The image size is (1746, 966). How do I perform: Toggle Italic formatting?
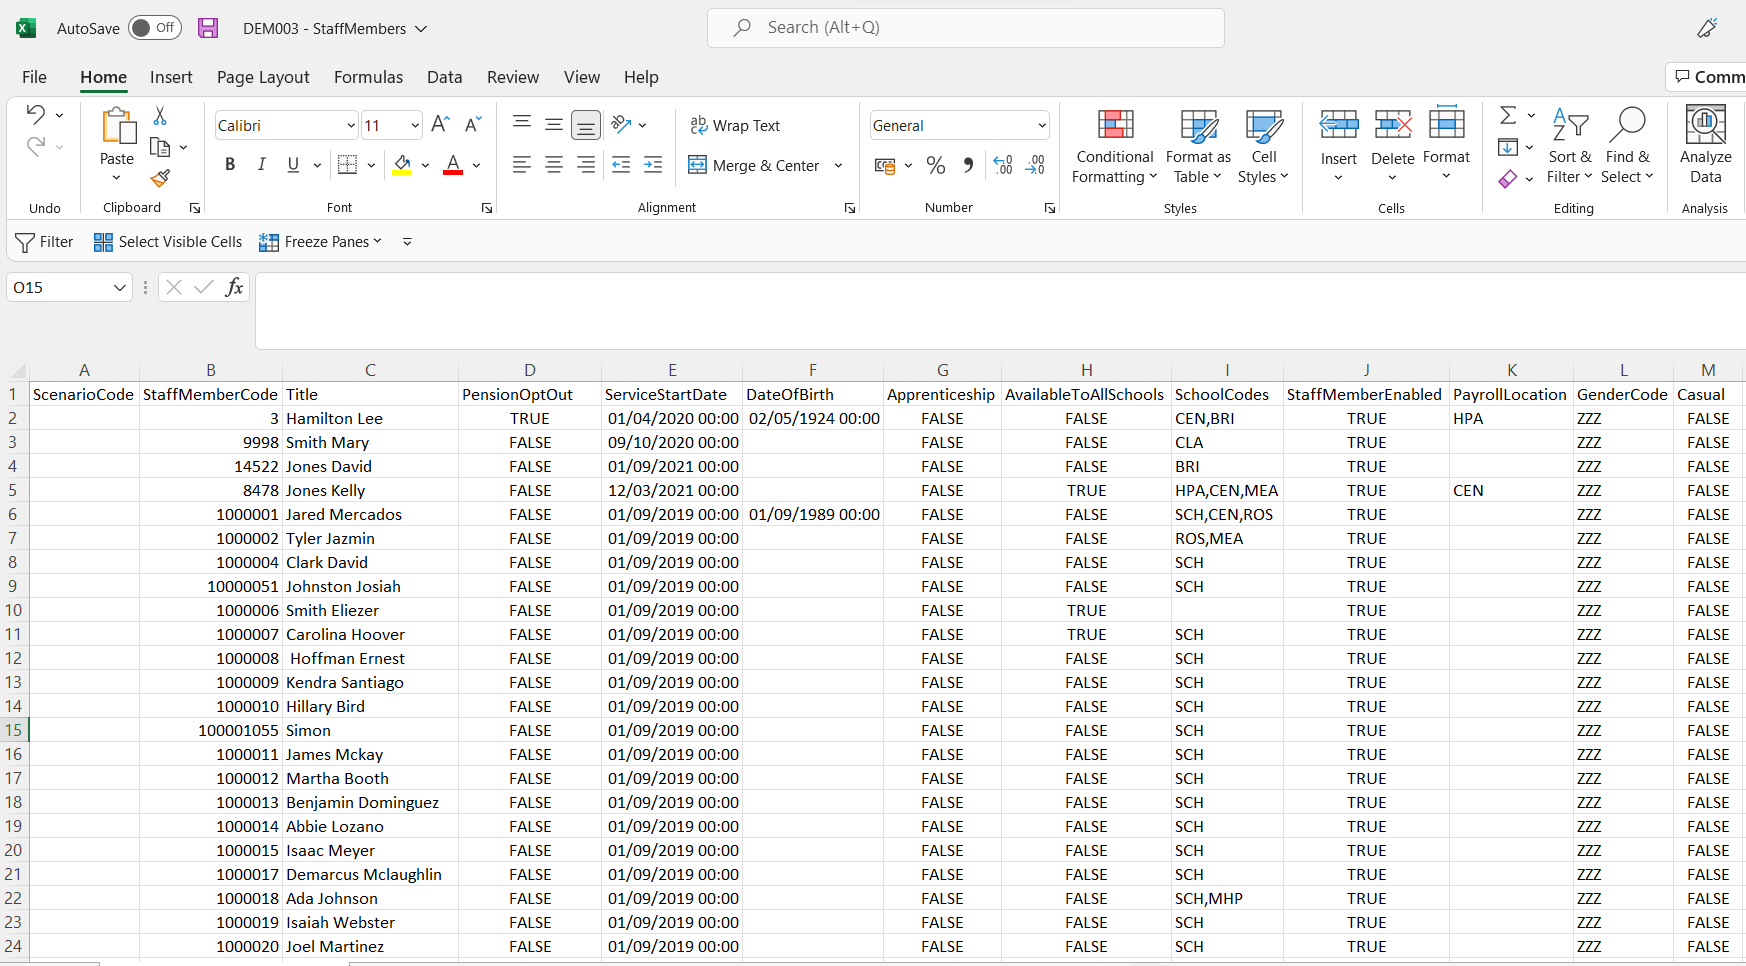click(262, 165)
